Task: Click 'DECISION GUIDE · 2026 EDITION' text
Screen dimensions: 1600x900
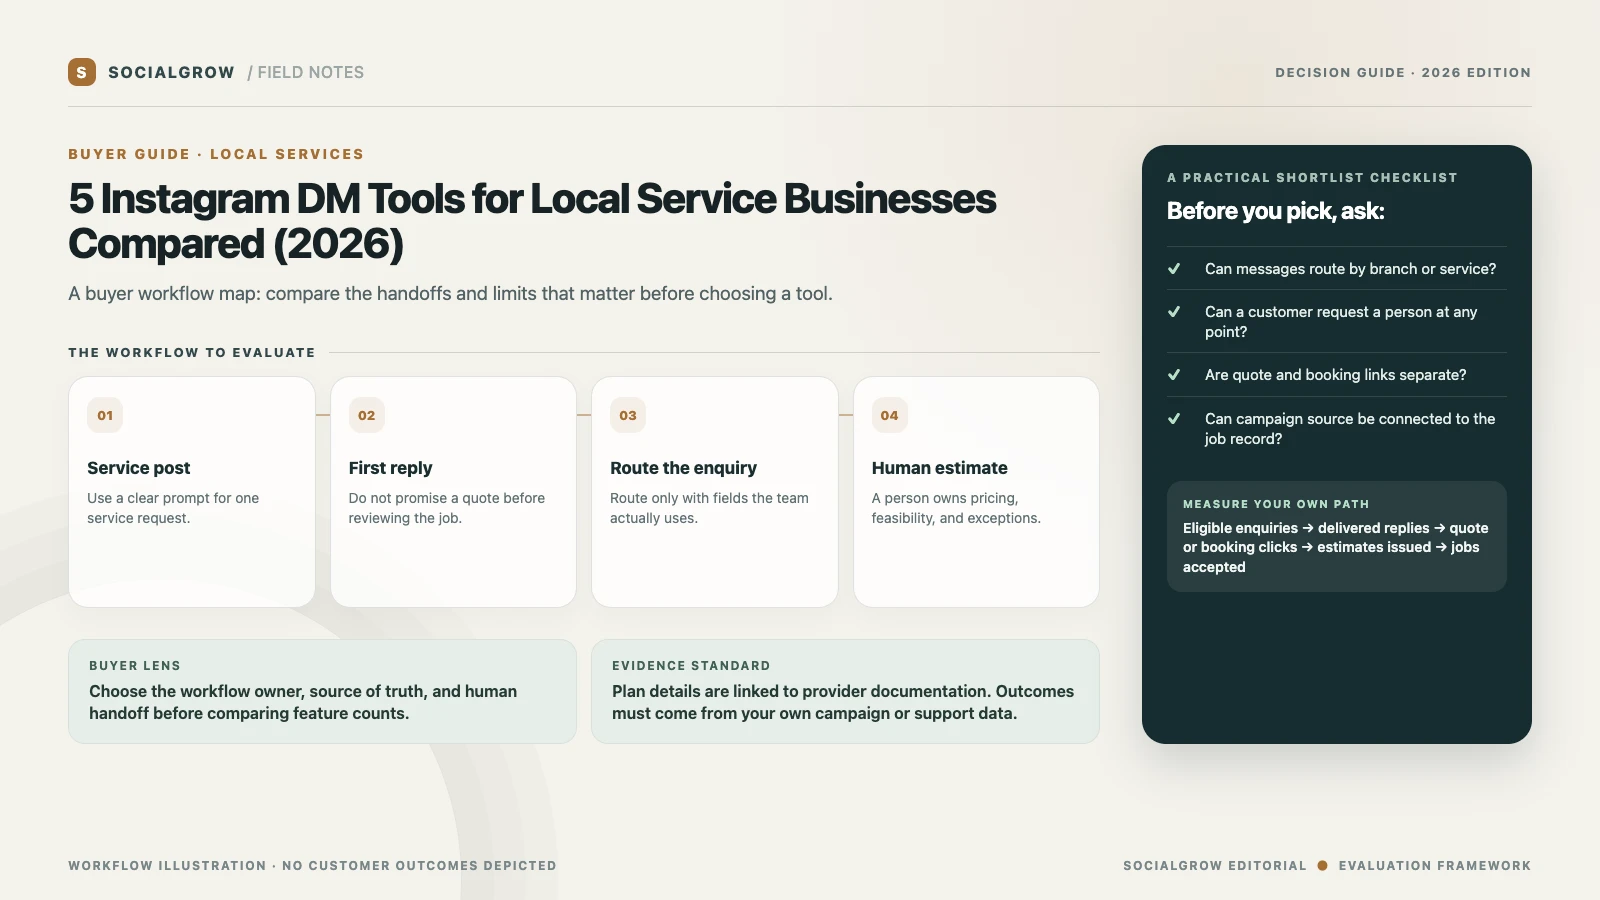Action: pos(1403,73)
